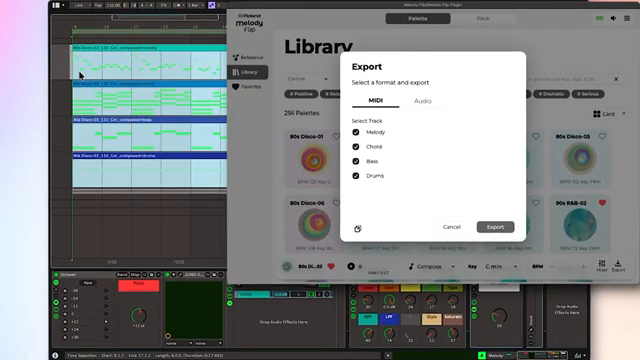Image resolution: width=640 pixels, height=360 pixels.
Task: Toggle the Melody track checkbox
Action: pyautogui.click(x=356, y=132)
